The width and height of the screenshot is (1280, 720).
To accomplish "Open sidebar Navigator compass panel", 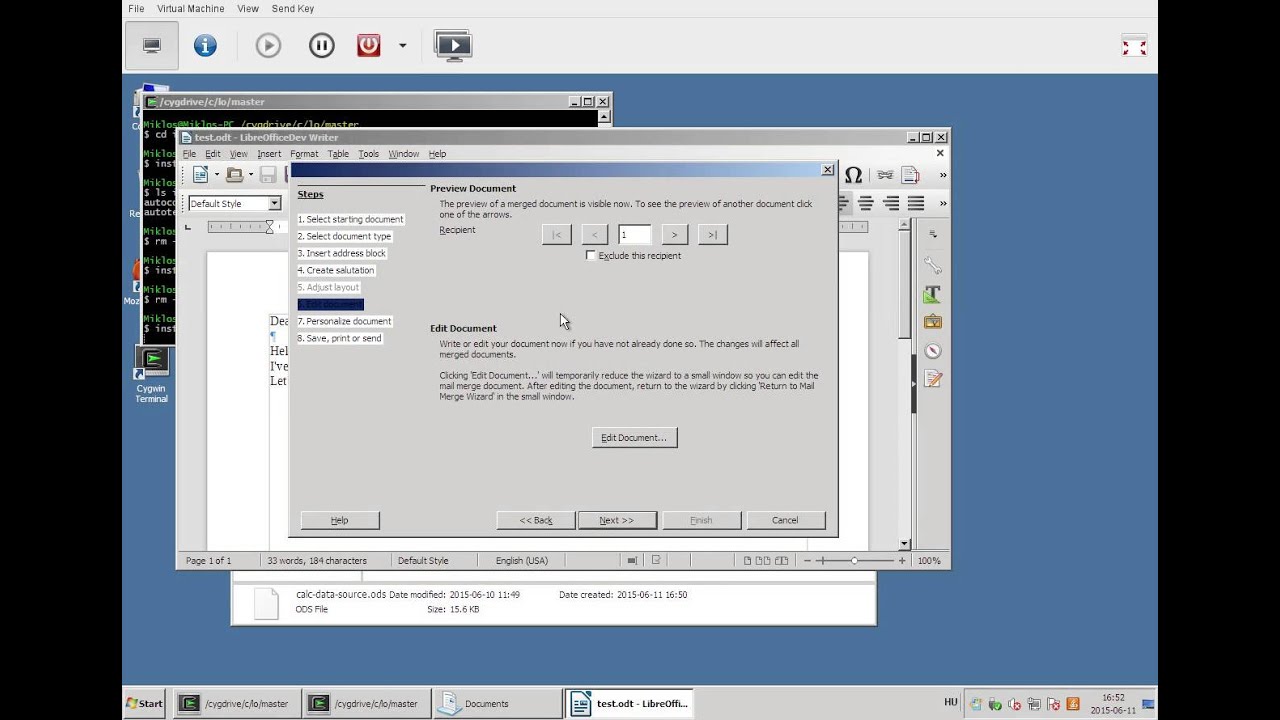I will [x=932, y=351].
